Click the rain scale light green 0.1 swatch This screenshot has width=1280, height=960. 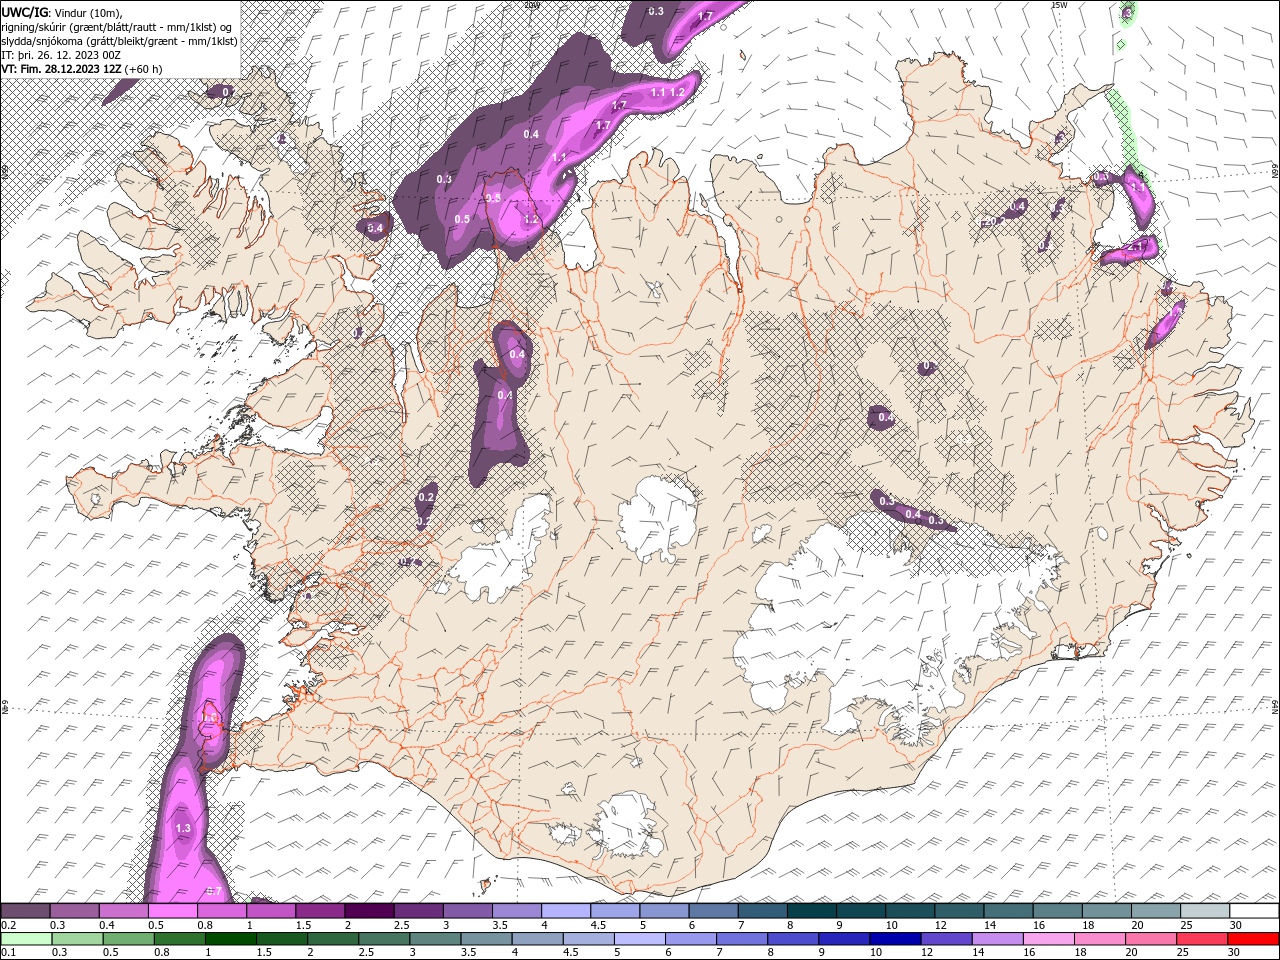(x=26, y=939)
